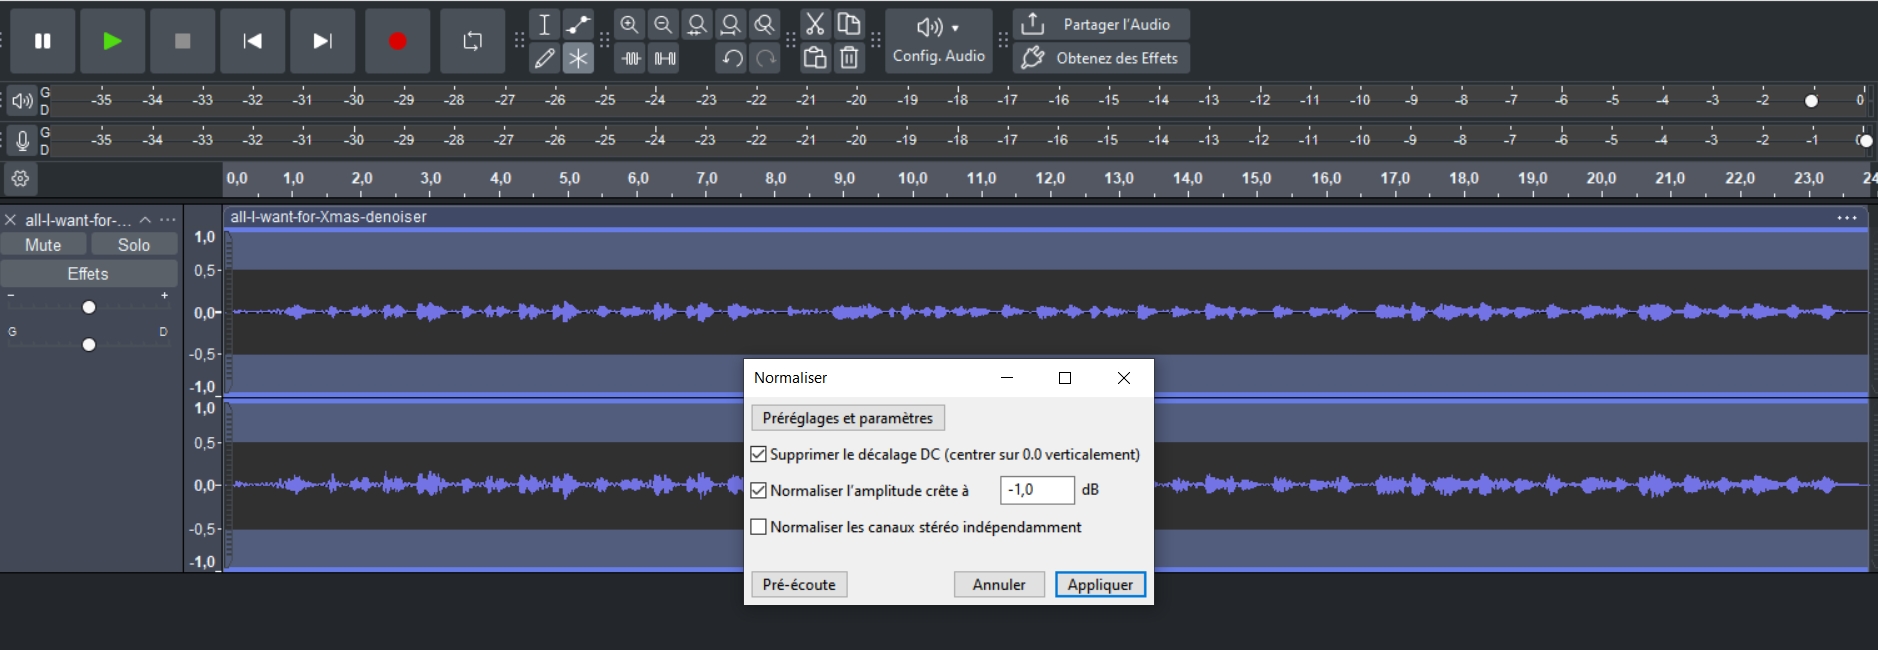Select the Envelope tool
The height and width of the screenshot is (650, 1878).
coord(578,25)
